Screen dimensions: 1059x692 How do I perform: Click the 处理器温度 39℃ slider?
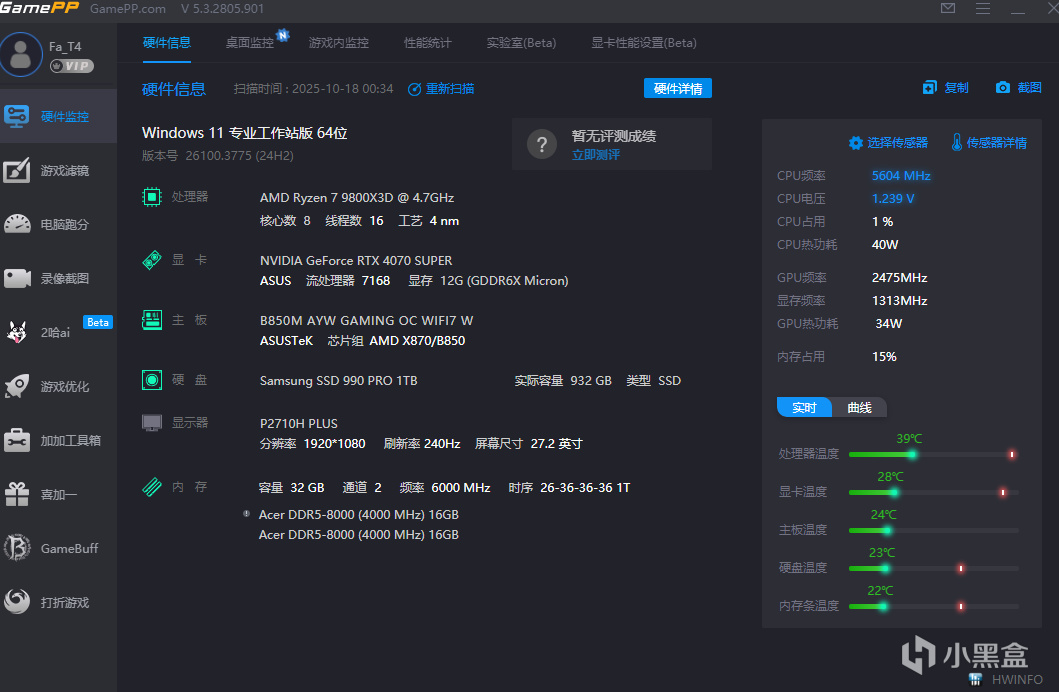933,454
